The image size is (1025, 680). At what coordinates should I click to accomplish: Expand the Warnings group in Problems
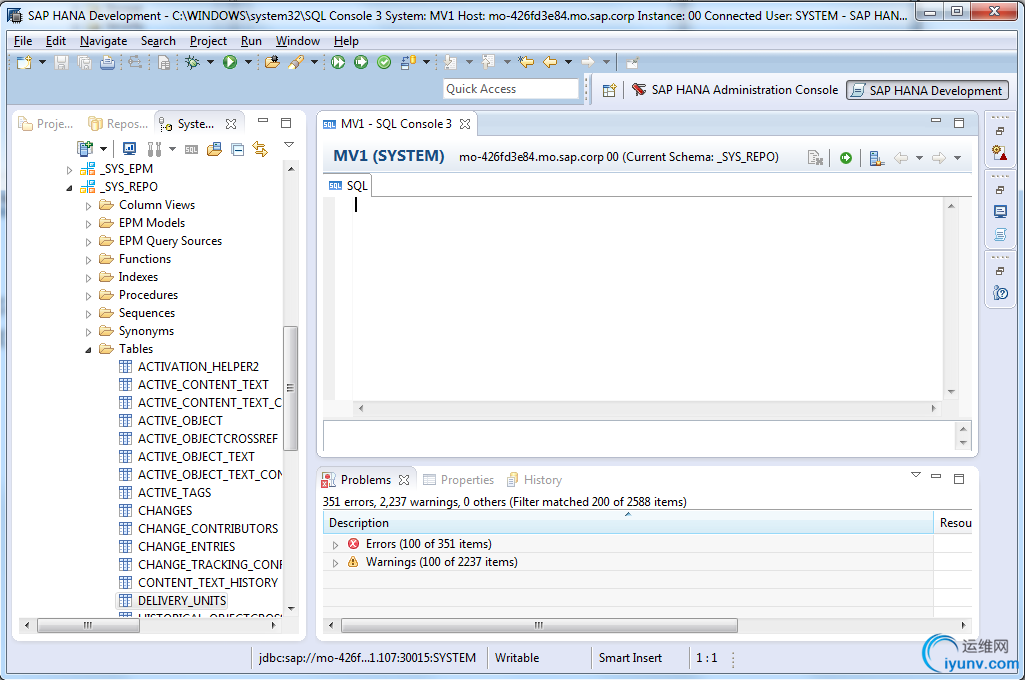point(335,563)
